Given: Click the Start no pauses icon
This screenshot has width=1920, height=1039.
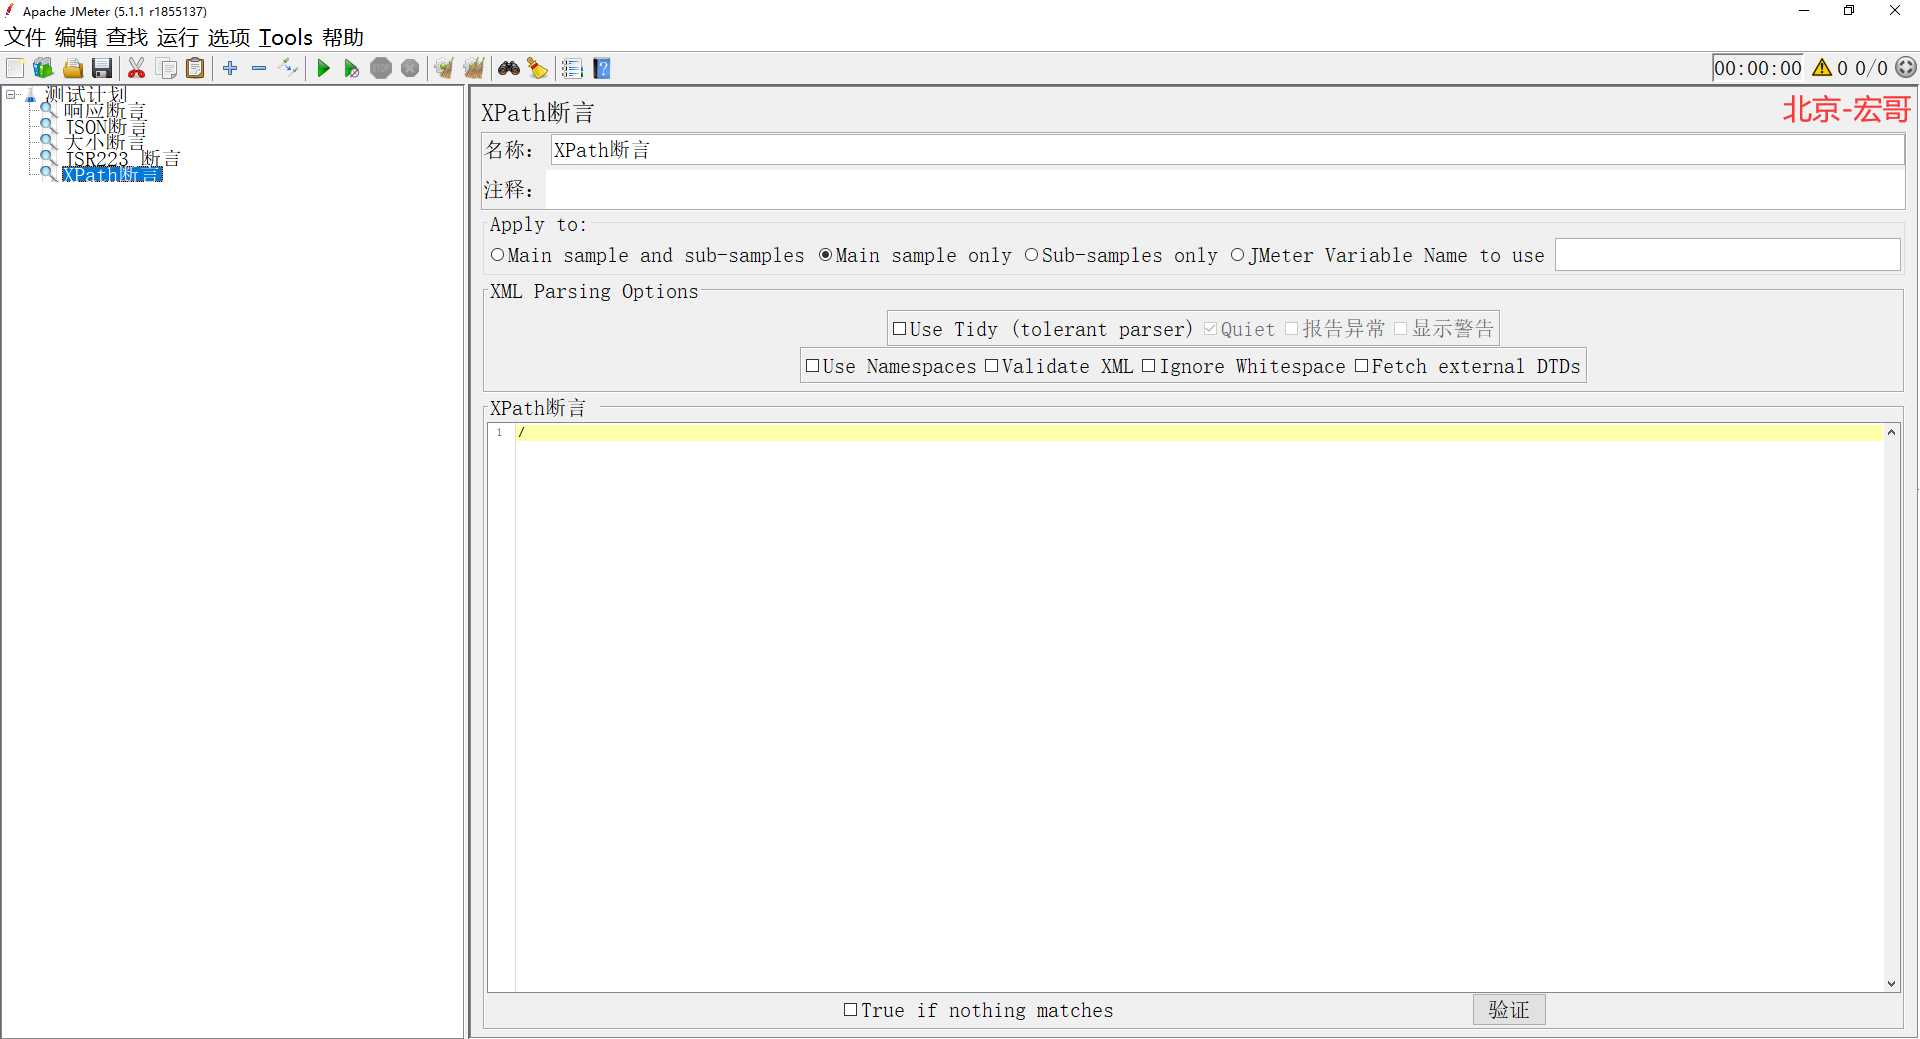Looking at the screenshot, I should point(351,68).
